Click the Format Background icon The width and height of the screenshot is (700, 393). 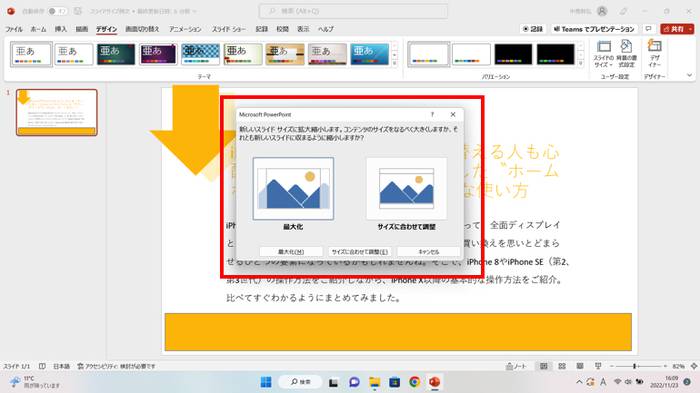(626, 54)
